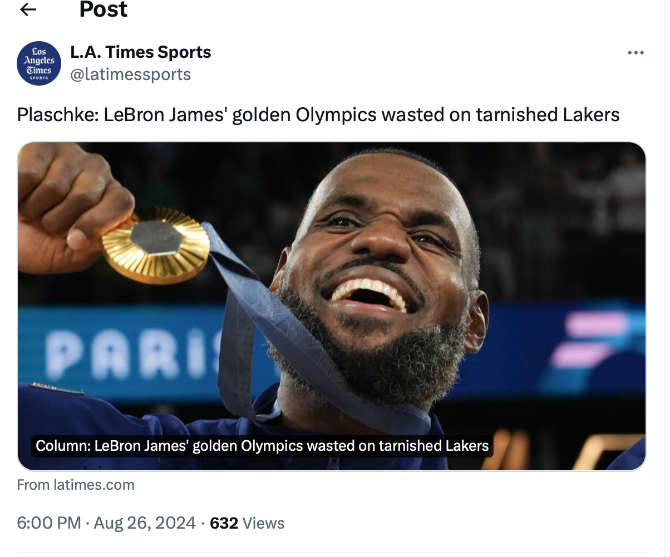Select the Plaschke headline post text

(318, 115)
